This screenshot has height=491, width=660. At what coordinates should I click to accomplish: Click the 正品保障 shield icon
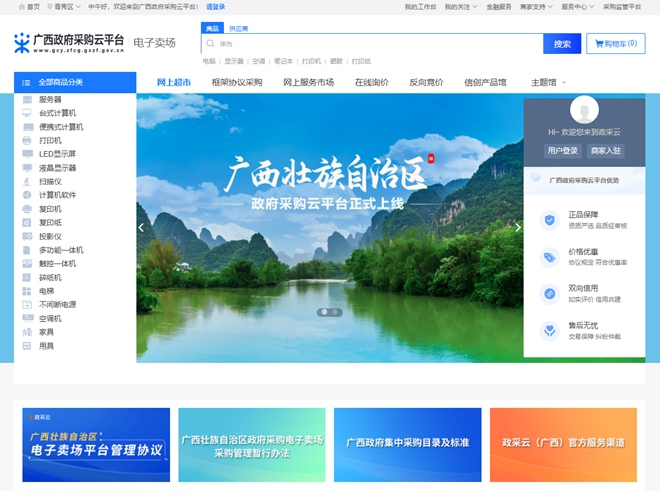coord(549,220)
